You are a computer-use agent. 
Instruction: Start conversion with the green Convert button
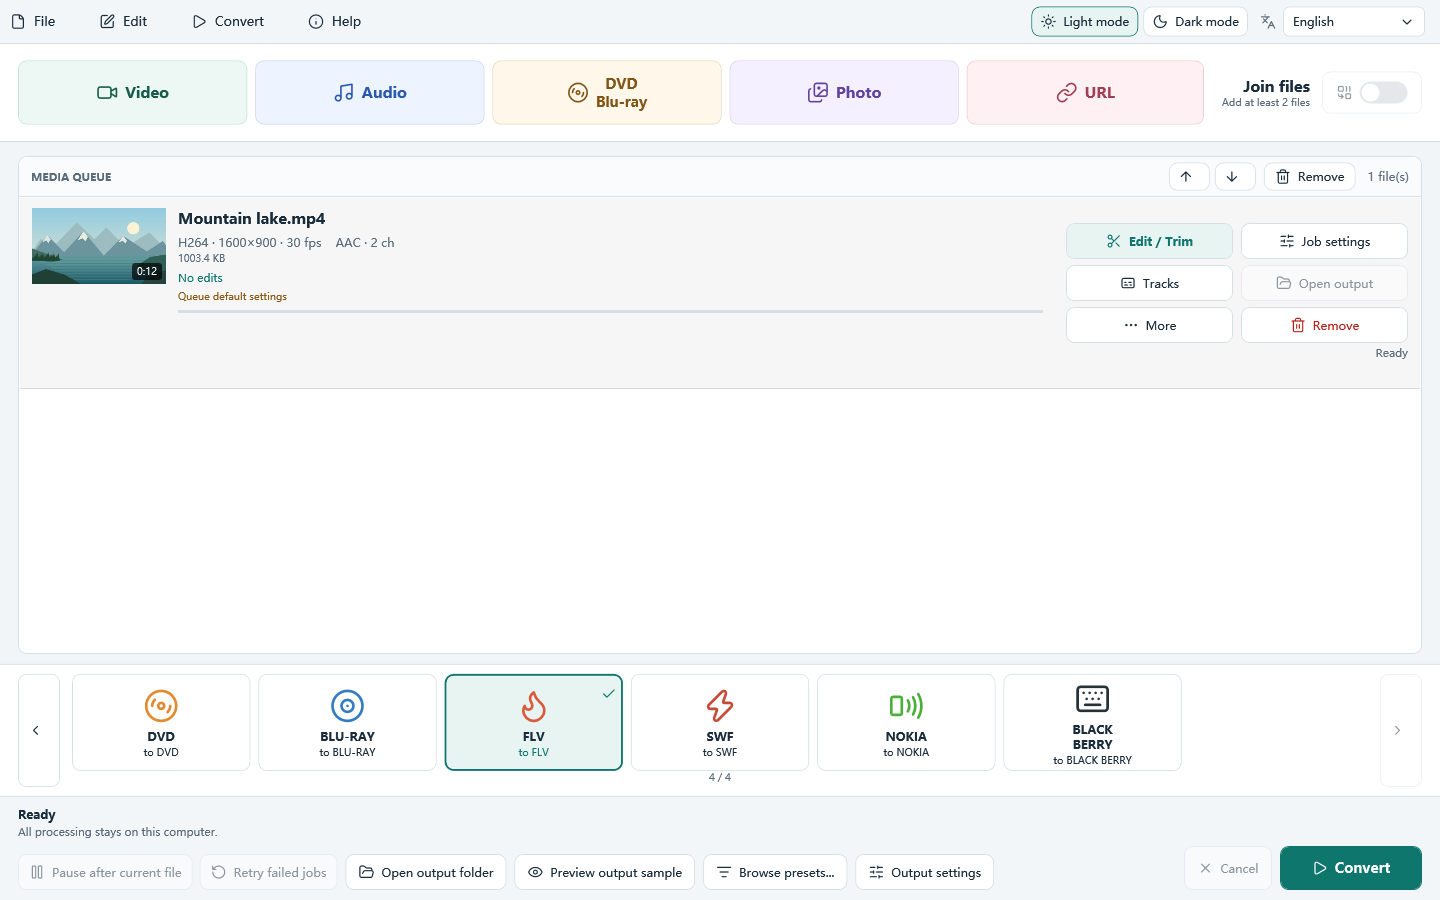[x=1351, y=868]
